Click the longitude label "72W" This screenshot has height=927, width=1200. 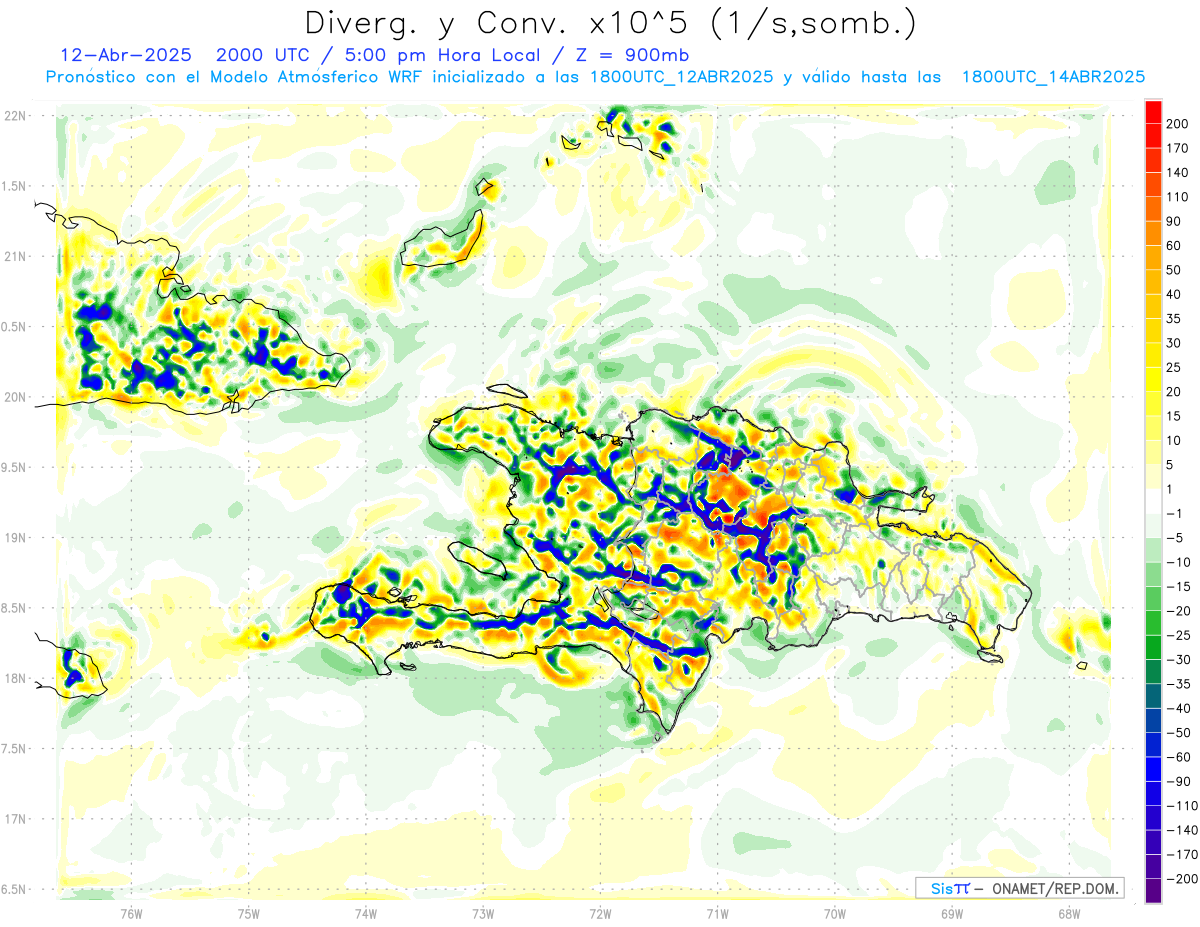(600, 914)
